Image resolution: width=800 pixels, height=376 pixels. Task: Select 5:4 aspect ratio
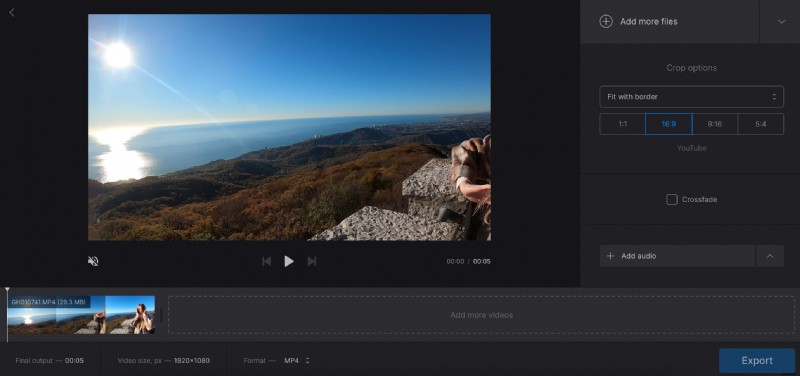[x=761, y=124]
